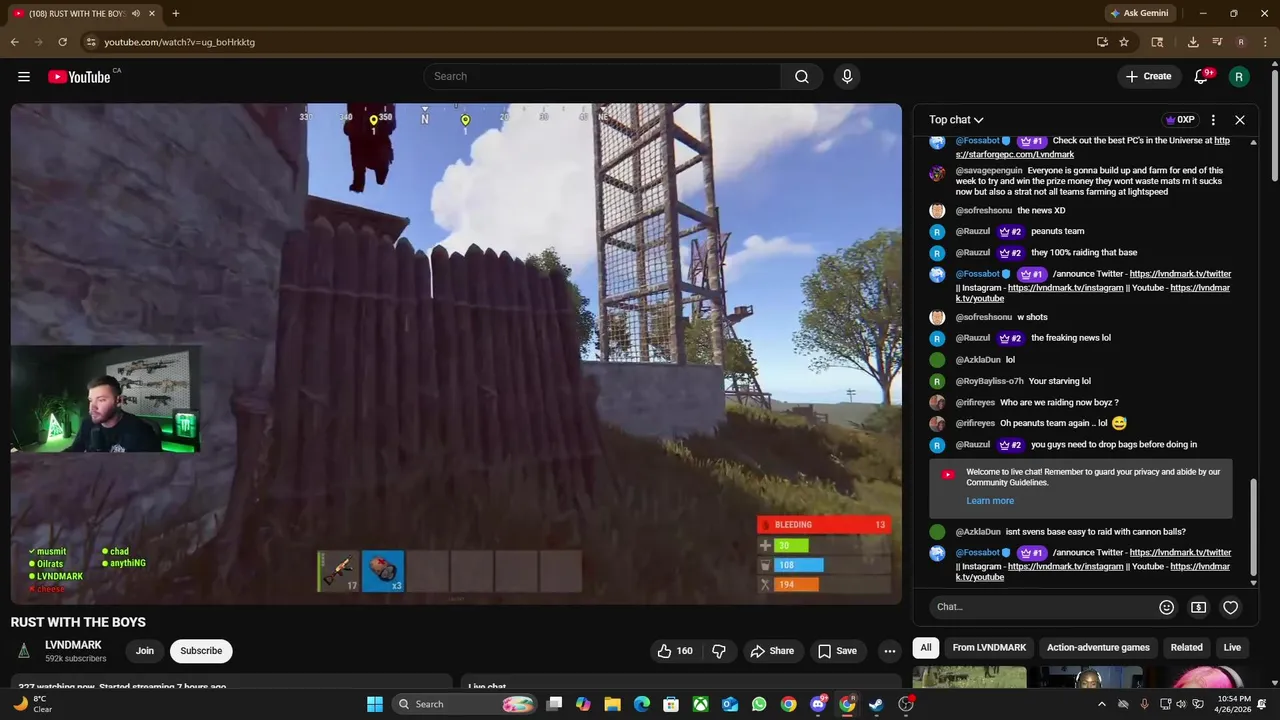Dislike the video with thumbs down

719,651
